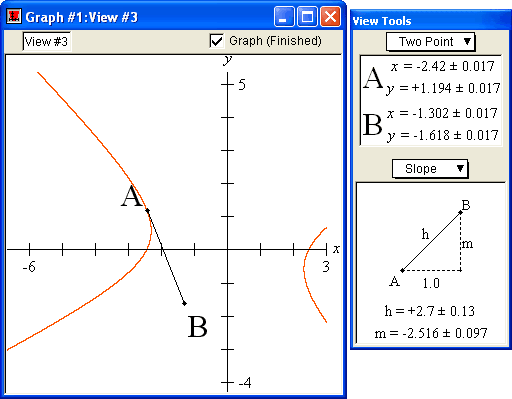
Task: Click the slope m value readout
Action: (431, 333)
